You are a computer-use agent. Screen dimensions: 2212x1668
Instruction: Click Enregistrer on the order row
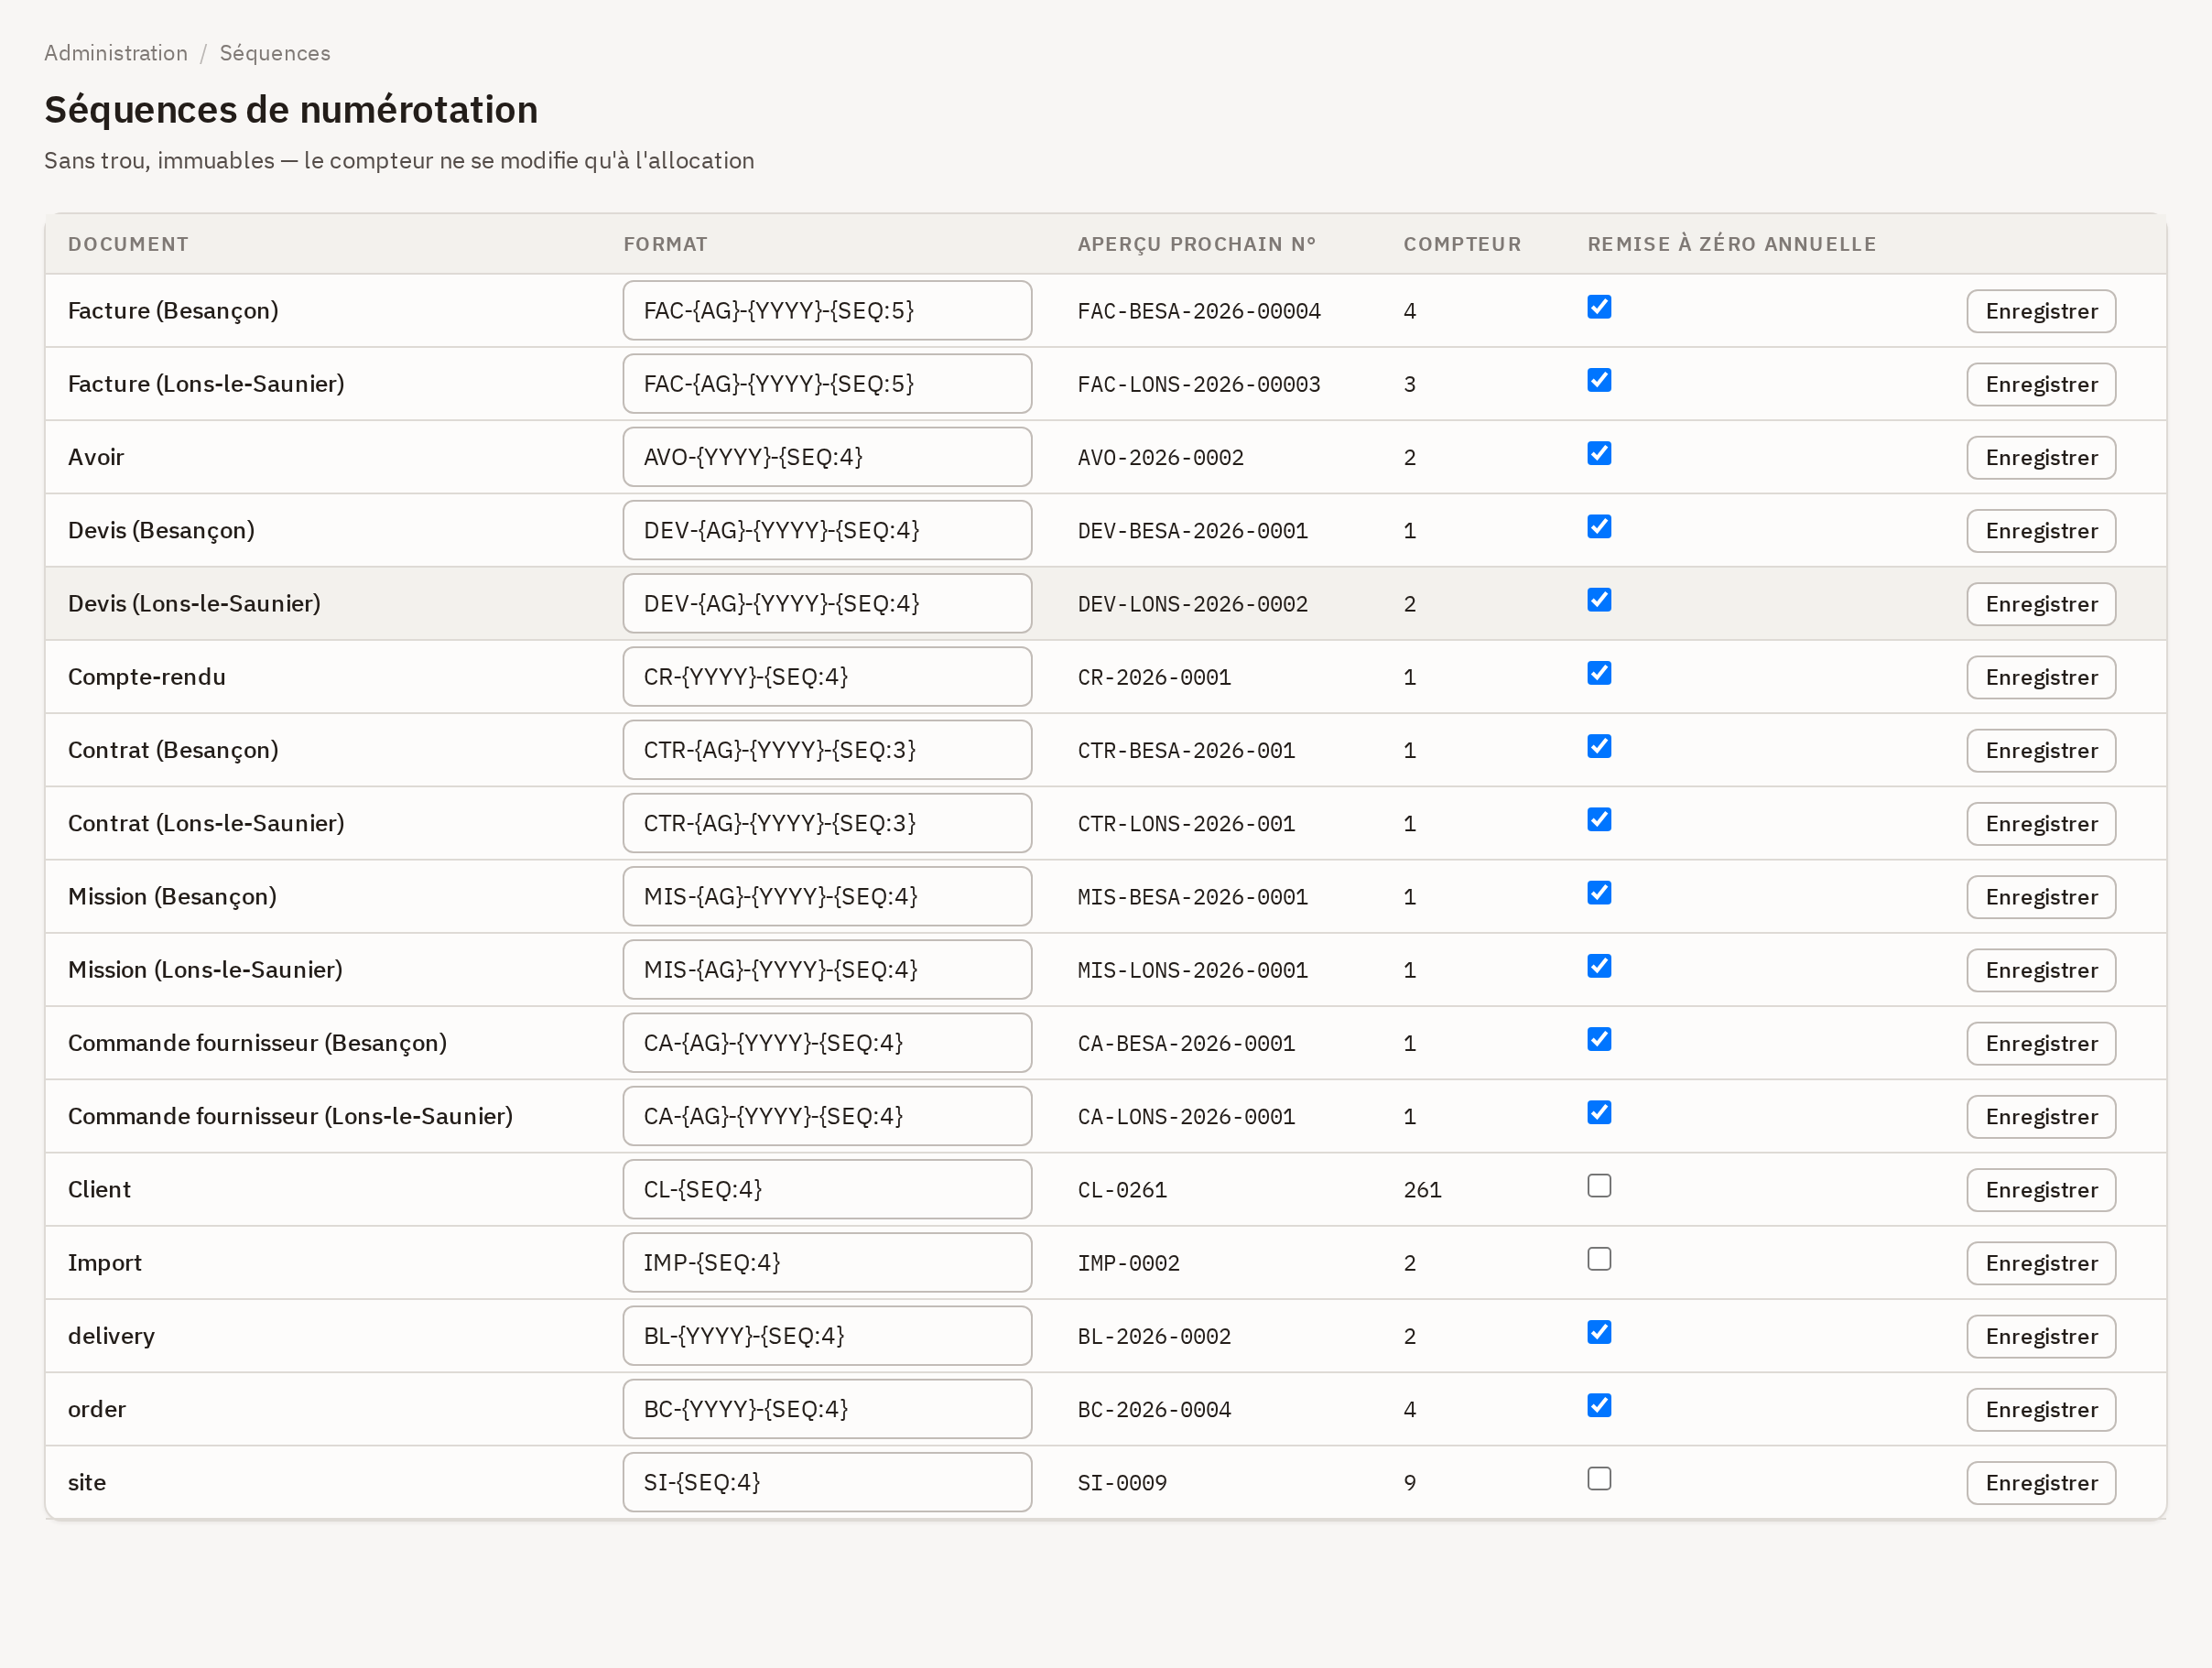2041,1410
